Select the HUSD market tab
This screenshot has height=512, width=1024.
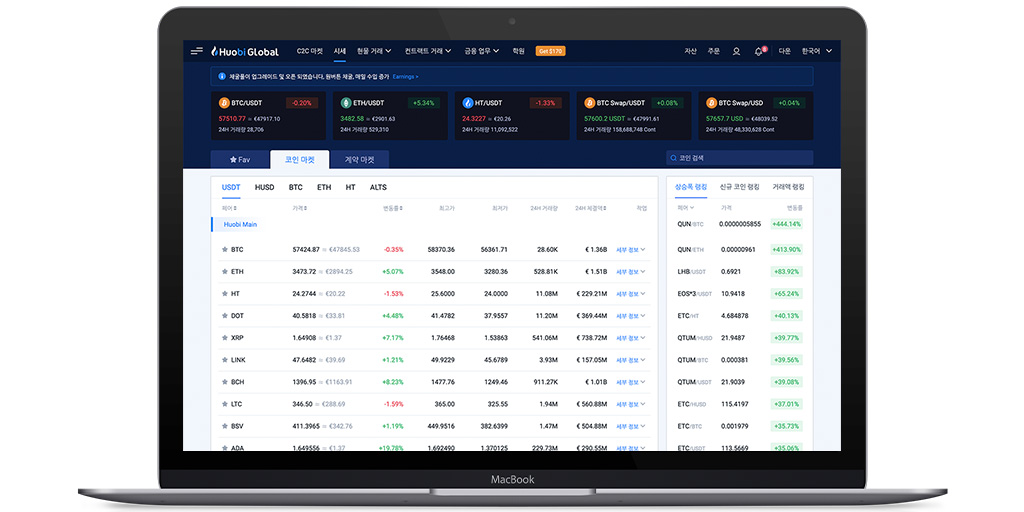tap(264, 187)
